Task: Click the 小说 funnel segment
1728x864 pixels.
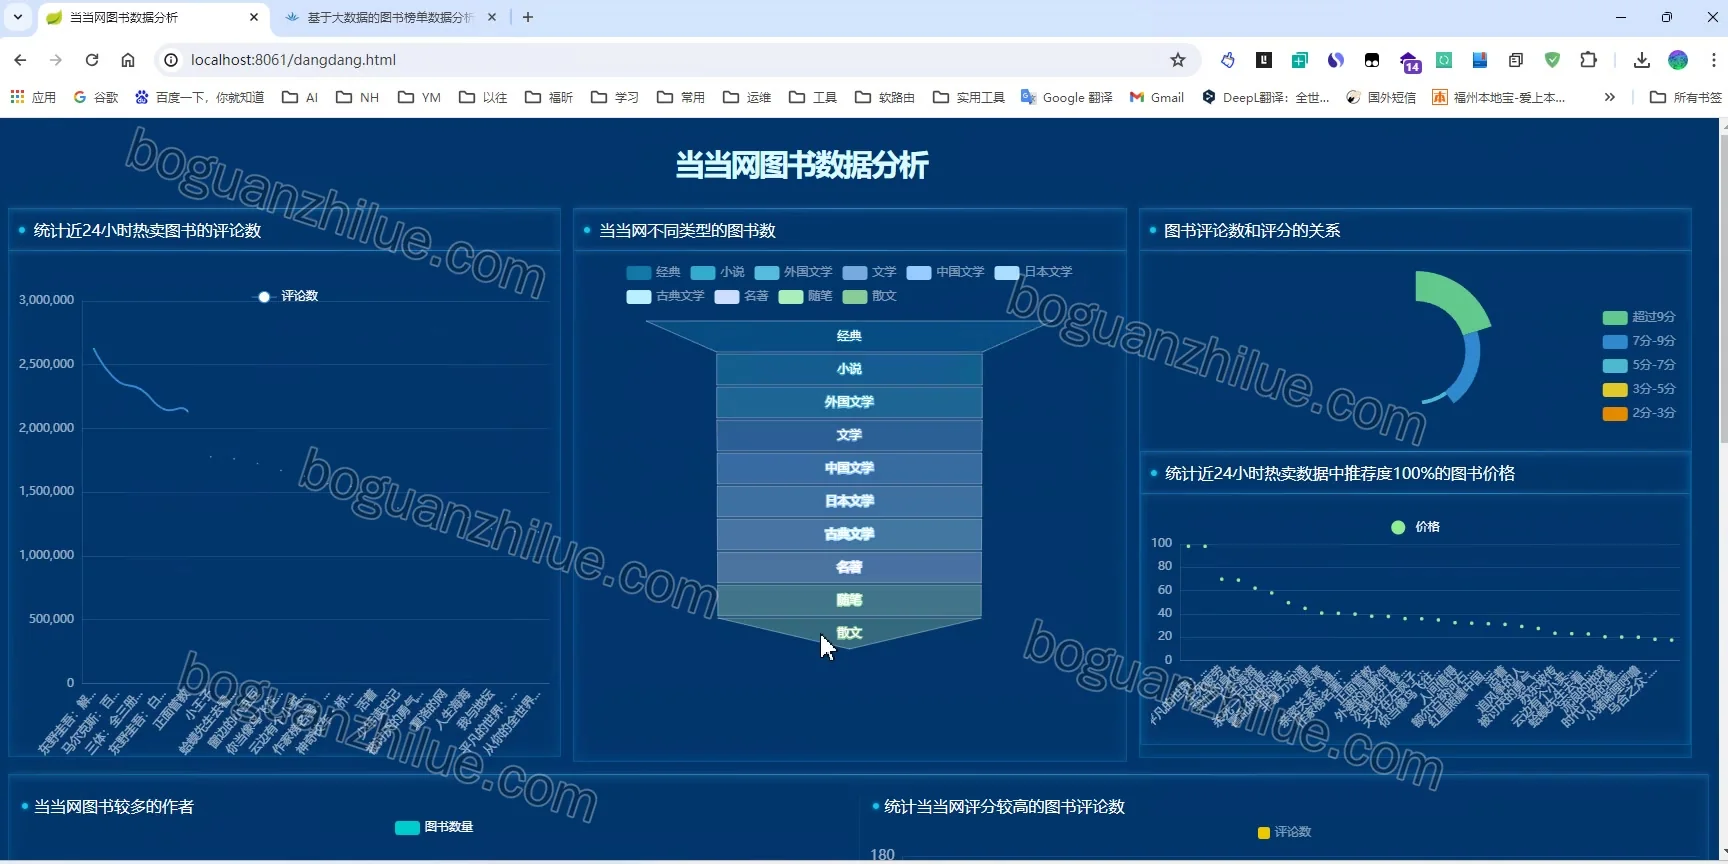Action: (x=849, y=369)
